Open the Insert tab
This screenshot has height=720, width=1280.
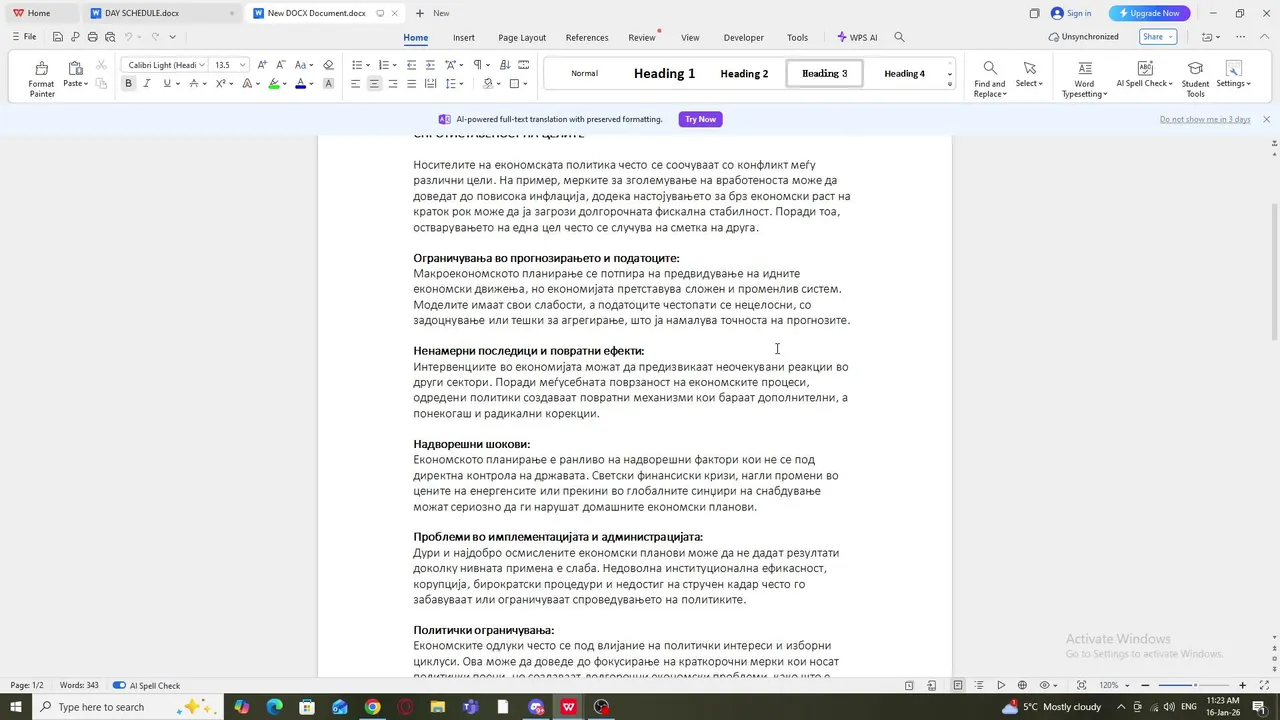(x=464, y=37)
